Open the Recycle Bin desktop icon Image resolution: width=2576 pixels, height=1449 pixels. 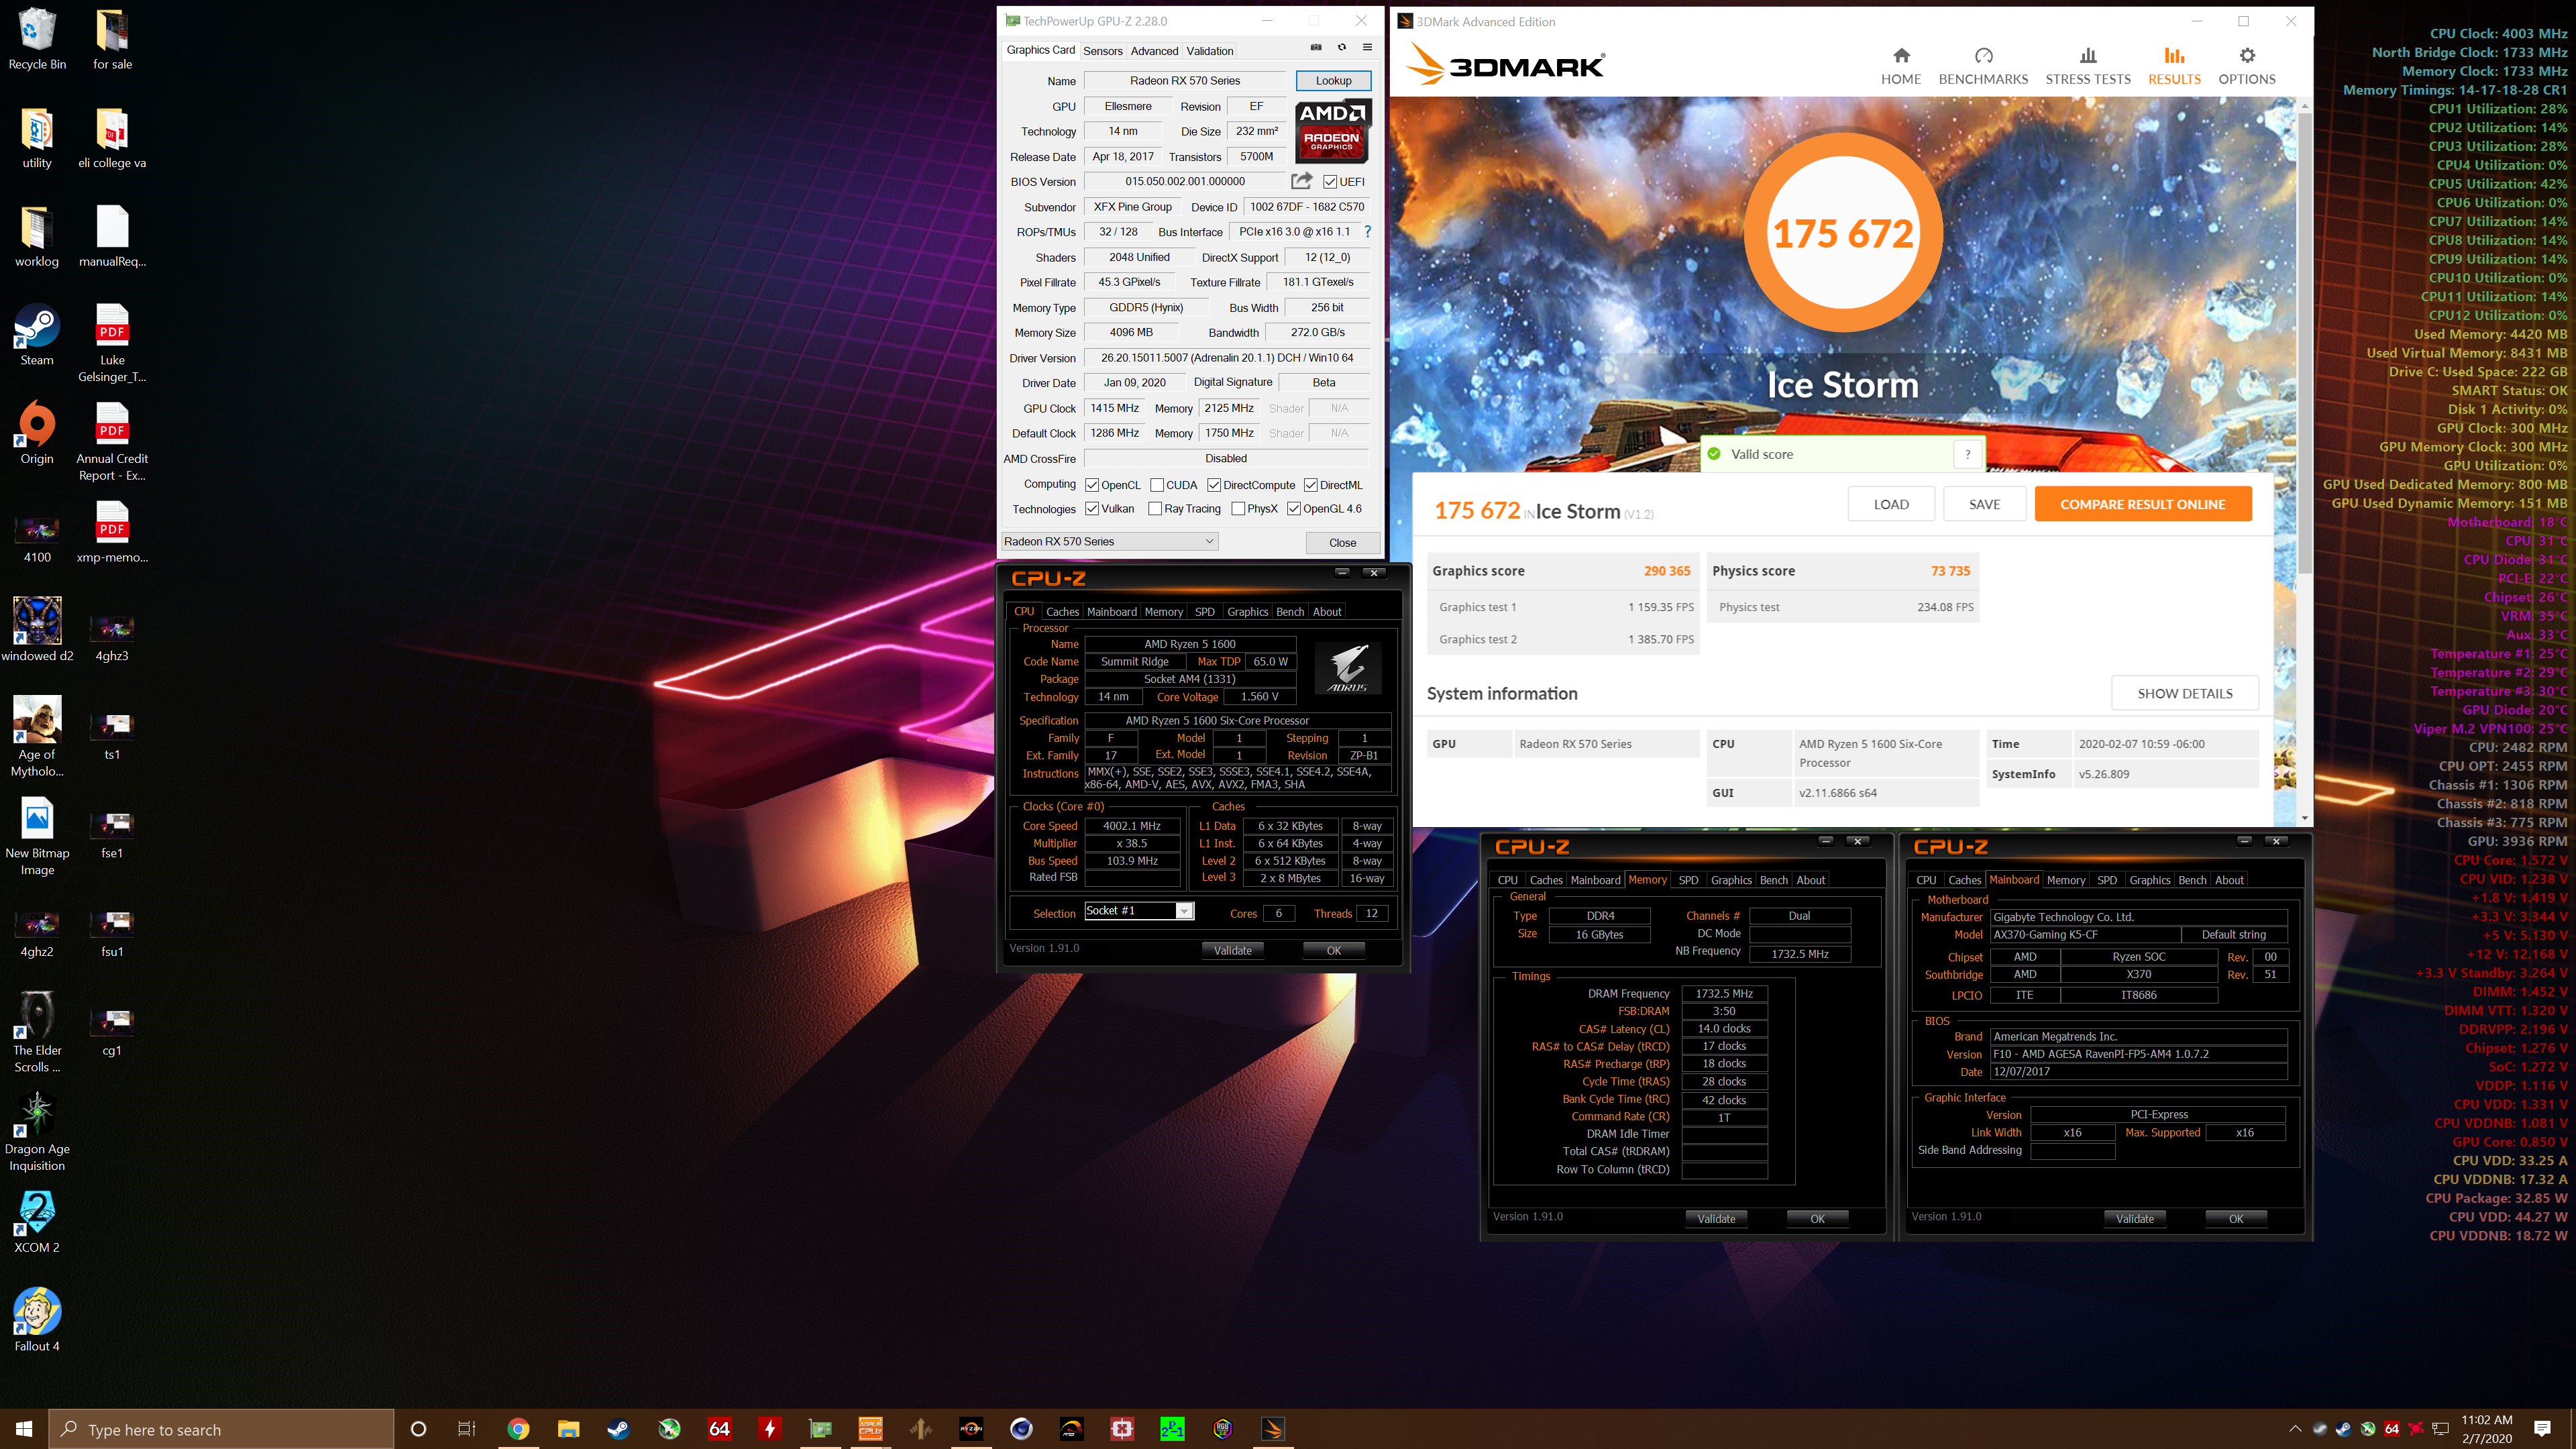pyautogui.click(x=37, y=39)
